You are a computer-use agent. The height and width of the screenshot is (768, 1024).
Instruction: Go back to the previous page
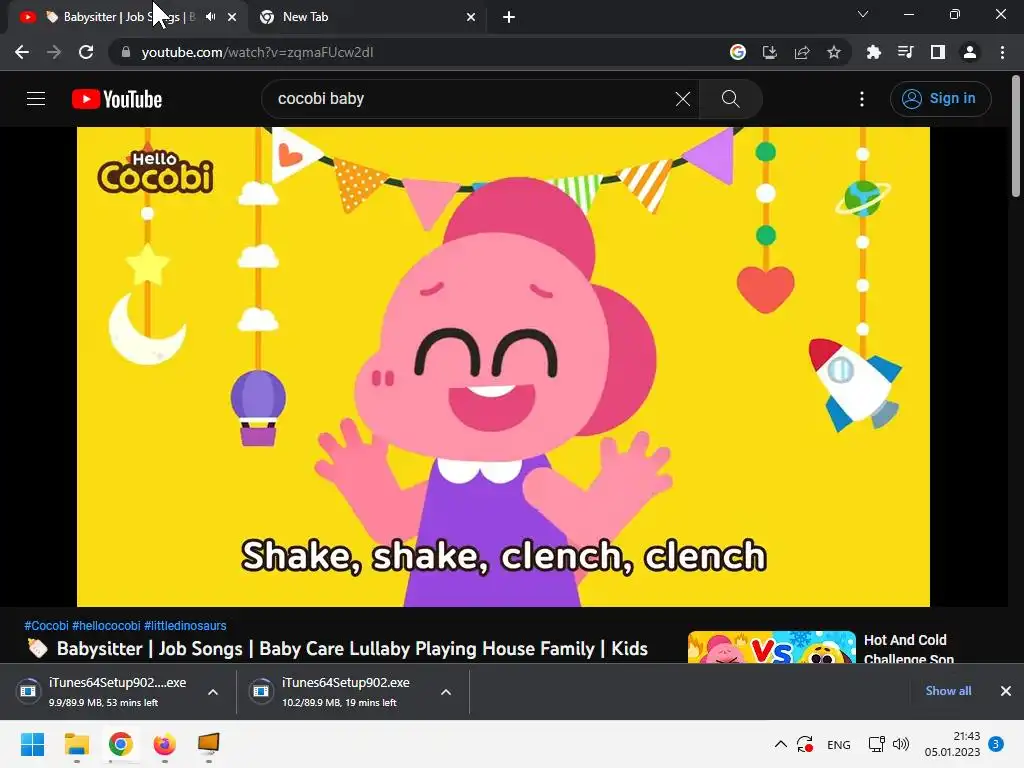click(22, 52)
